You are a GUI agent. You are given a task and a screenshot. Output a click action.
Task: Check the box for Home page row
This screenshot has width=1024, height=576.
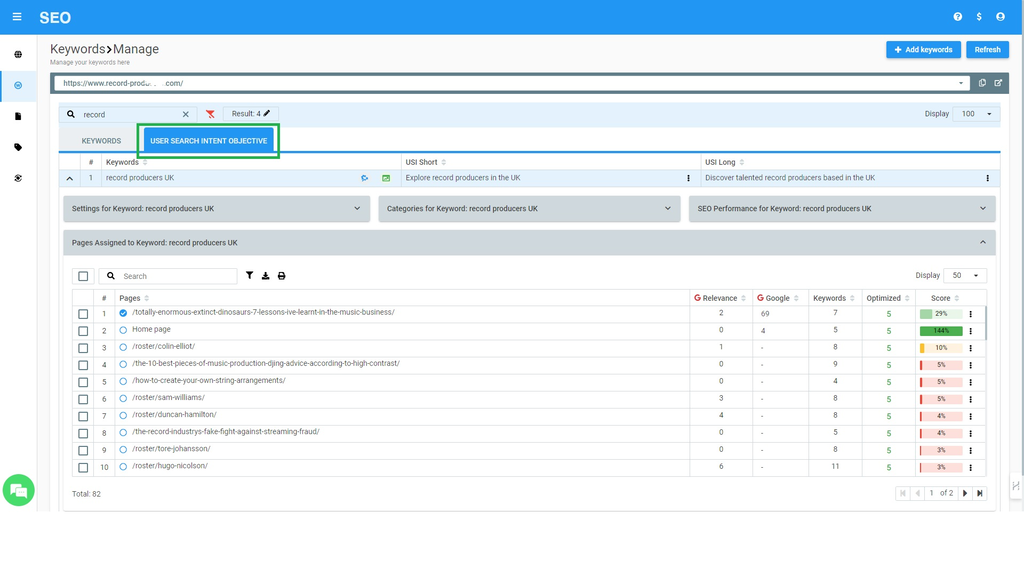tap(83, 331)
